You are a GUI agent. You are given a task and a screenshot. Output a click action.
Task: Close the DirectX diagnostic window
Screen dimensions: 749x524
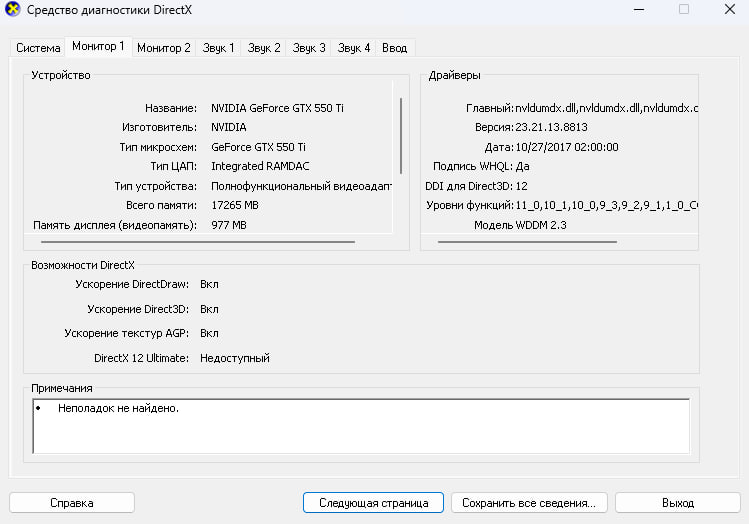pos(729,10)
